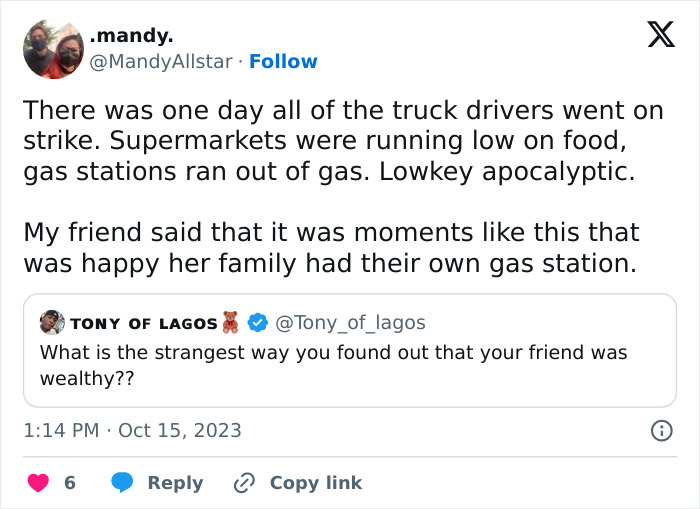700x509 pixels.
Task: Like the tweet with the heart icon
Action: [x=38, y=483]
